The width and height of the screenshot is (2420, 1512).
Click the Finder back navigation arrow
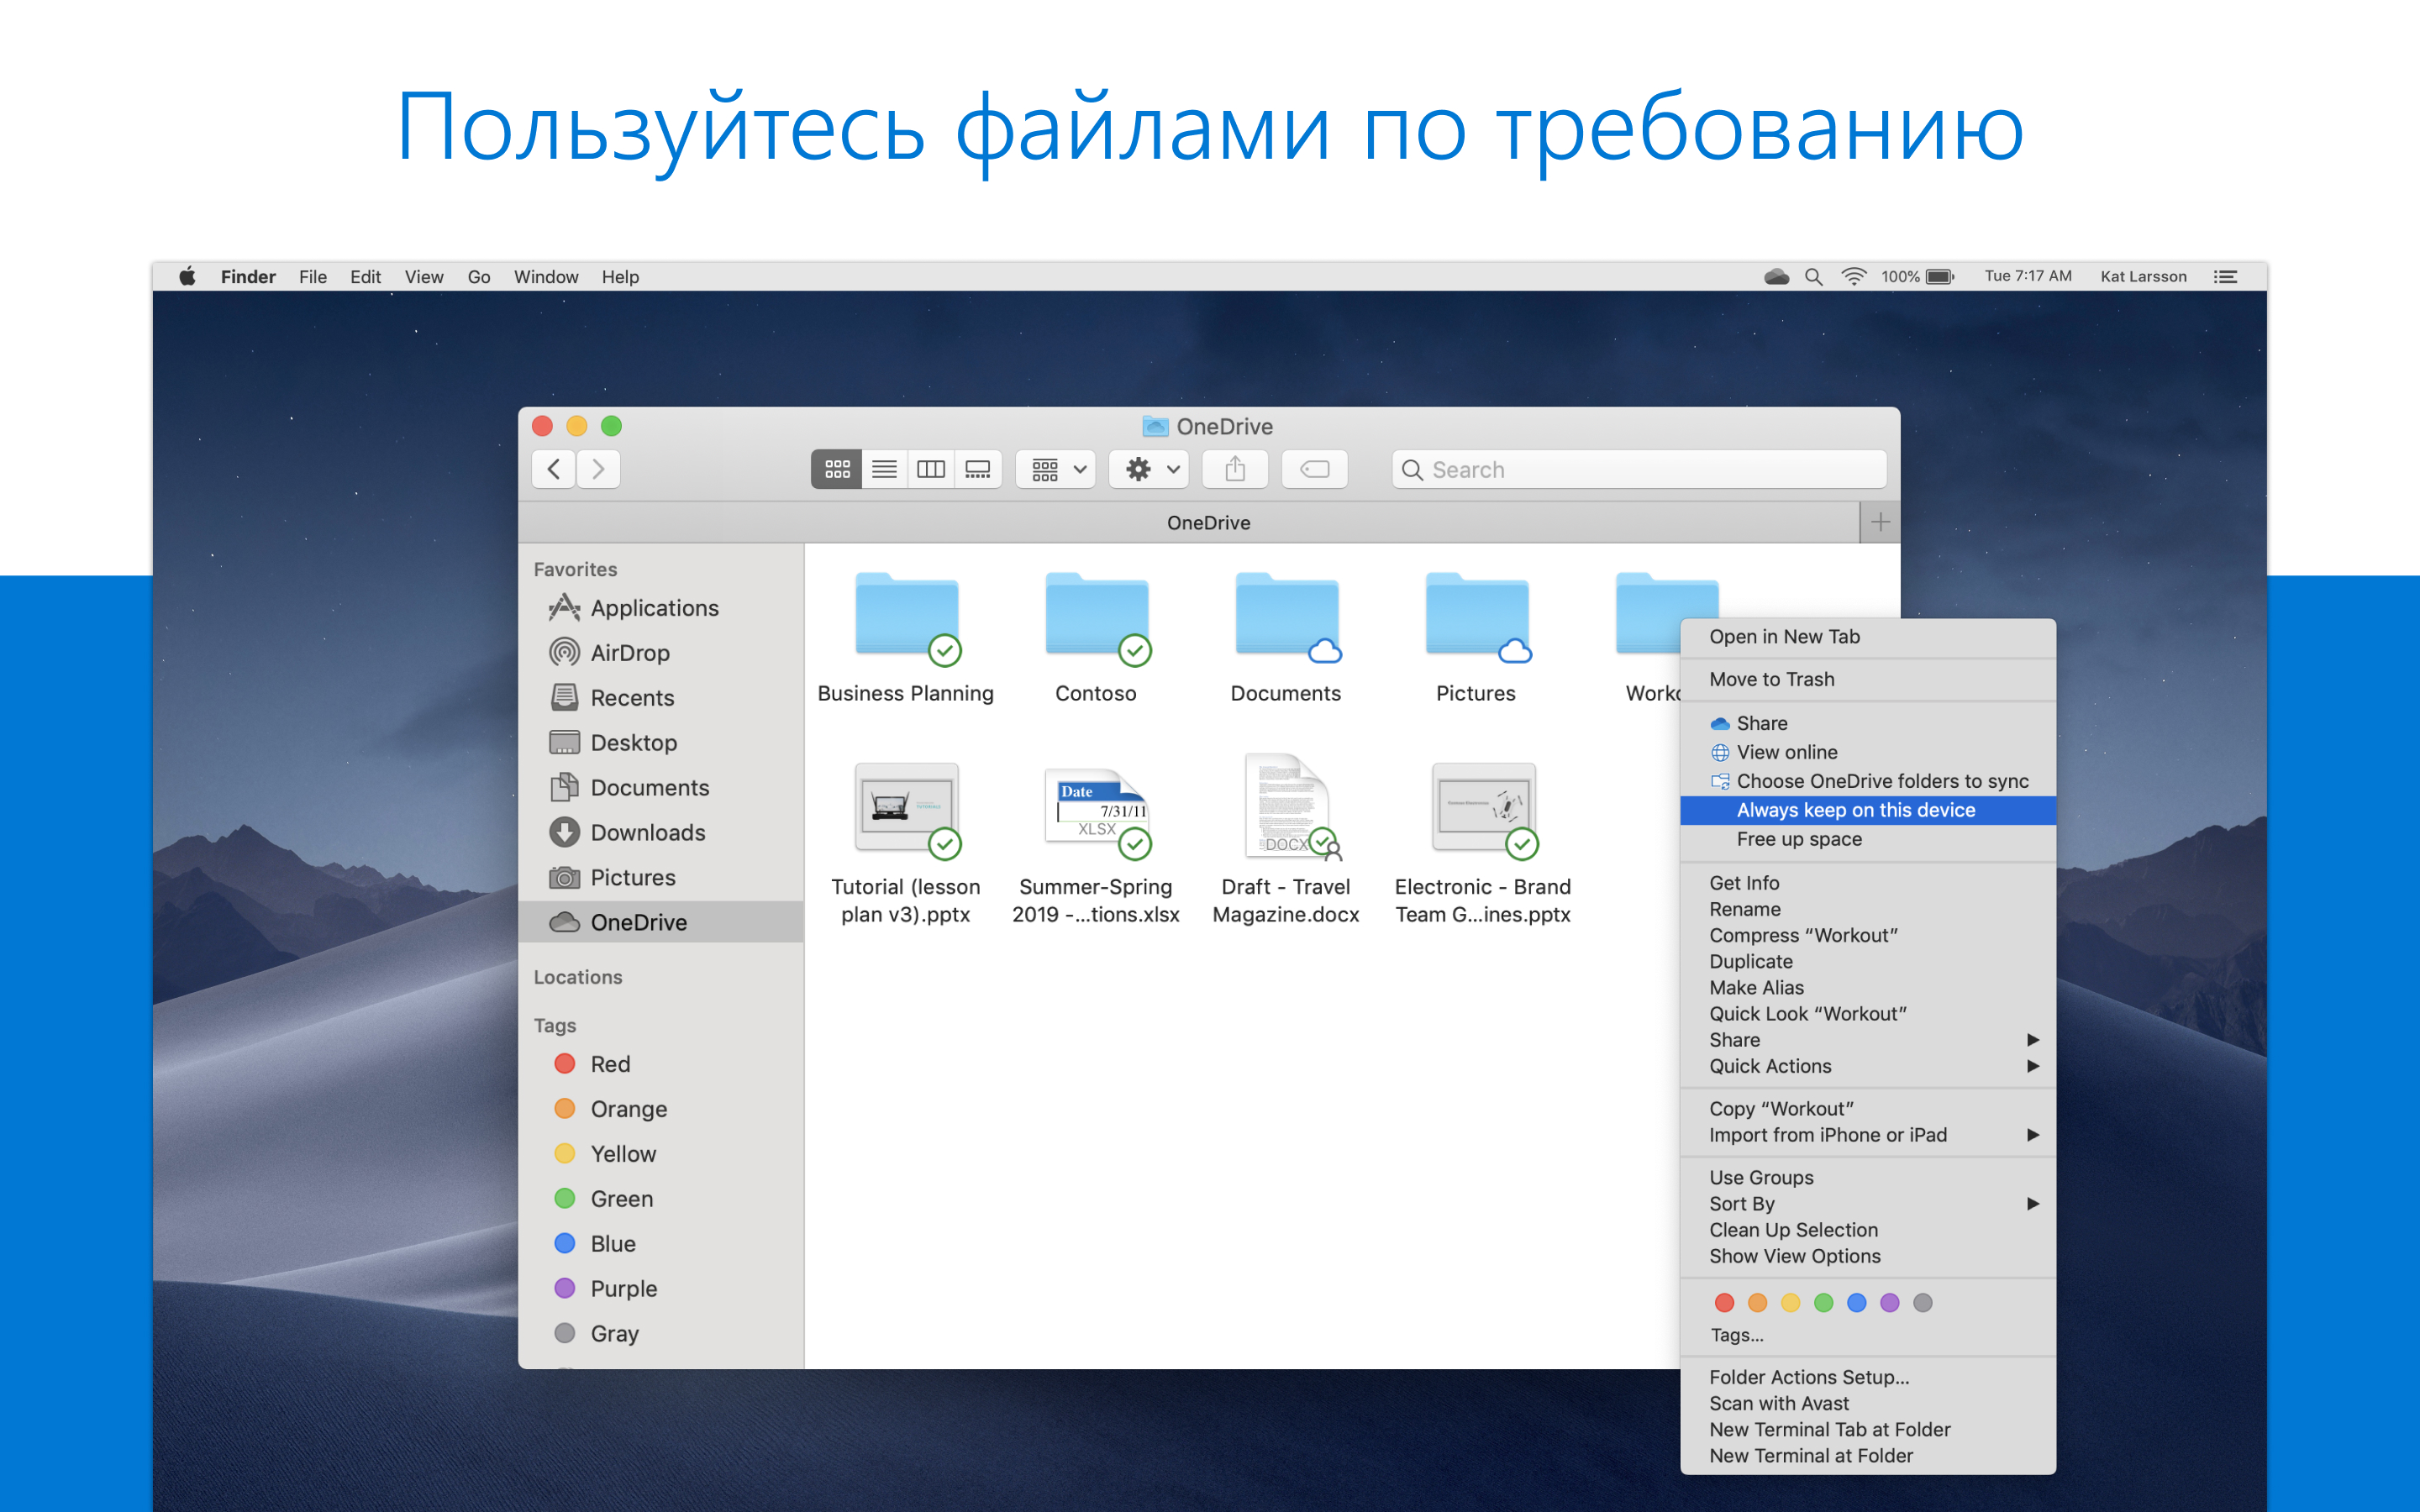click(554, 469)
